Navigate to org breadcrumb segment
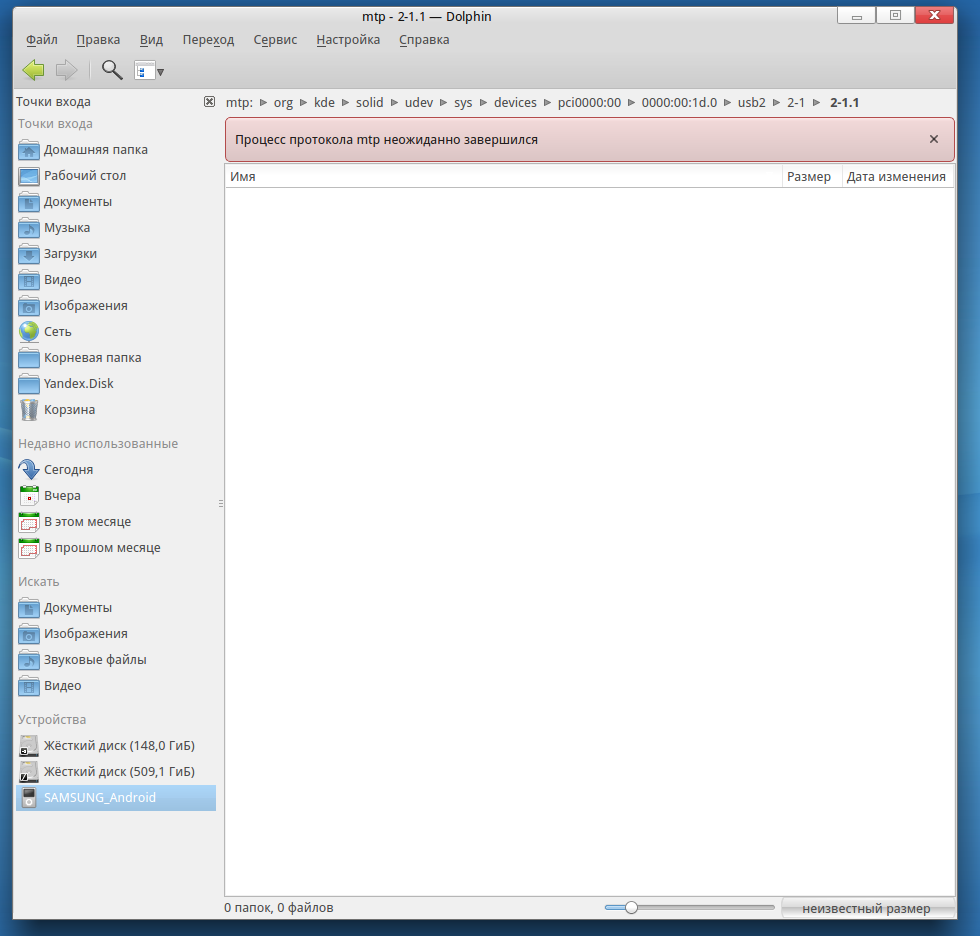Screen dimensions: 980x936 click(x=283, y=102)
